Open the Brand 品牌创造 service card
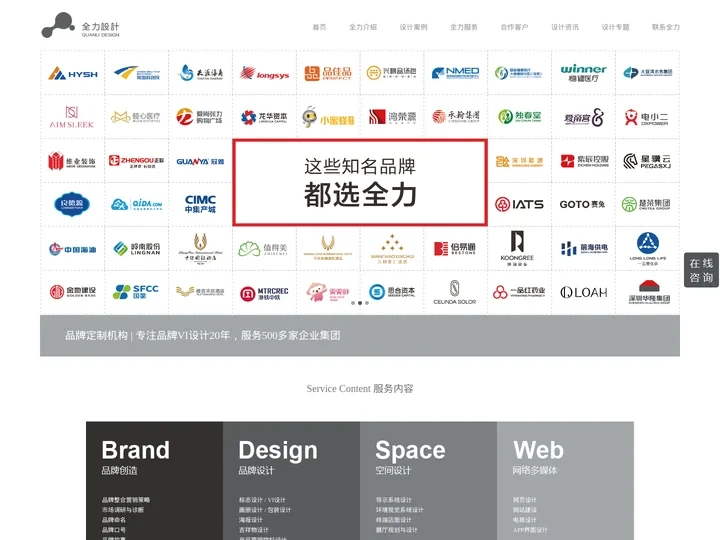The image size is (720, 540). [x=154, y=481]
